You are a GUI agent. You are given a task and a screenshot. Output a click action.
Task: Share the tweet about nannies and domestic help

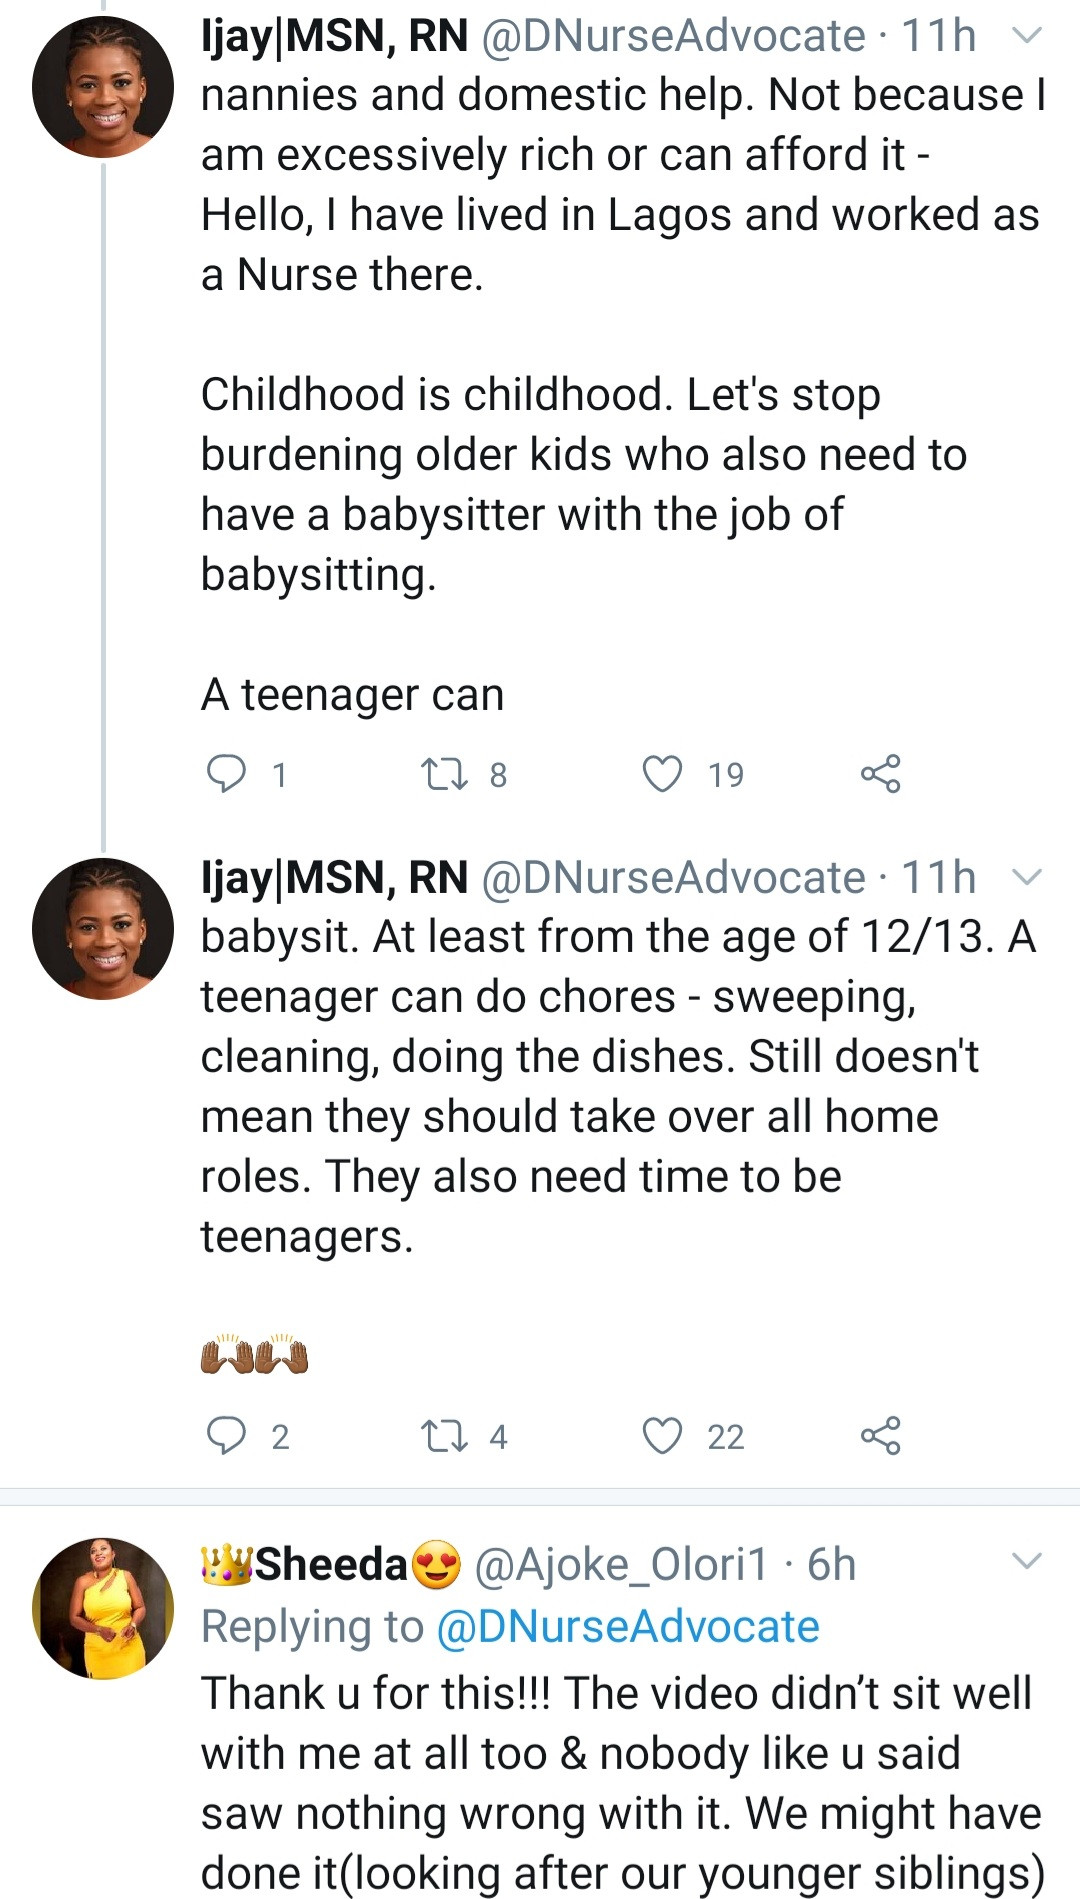click(880, 774)
